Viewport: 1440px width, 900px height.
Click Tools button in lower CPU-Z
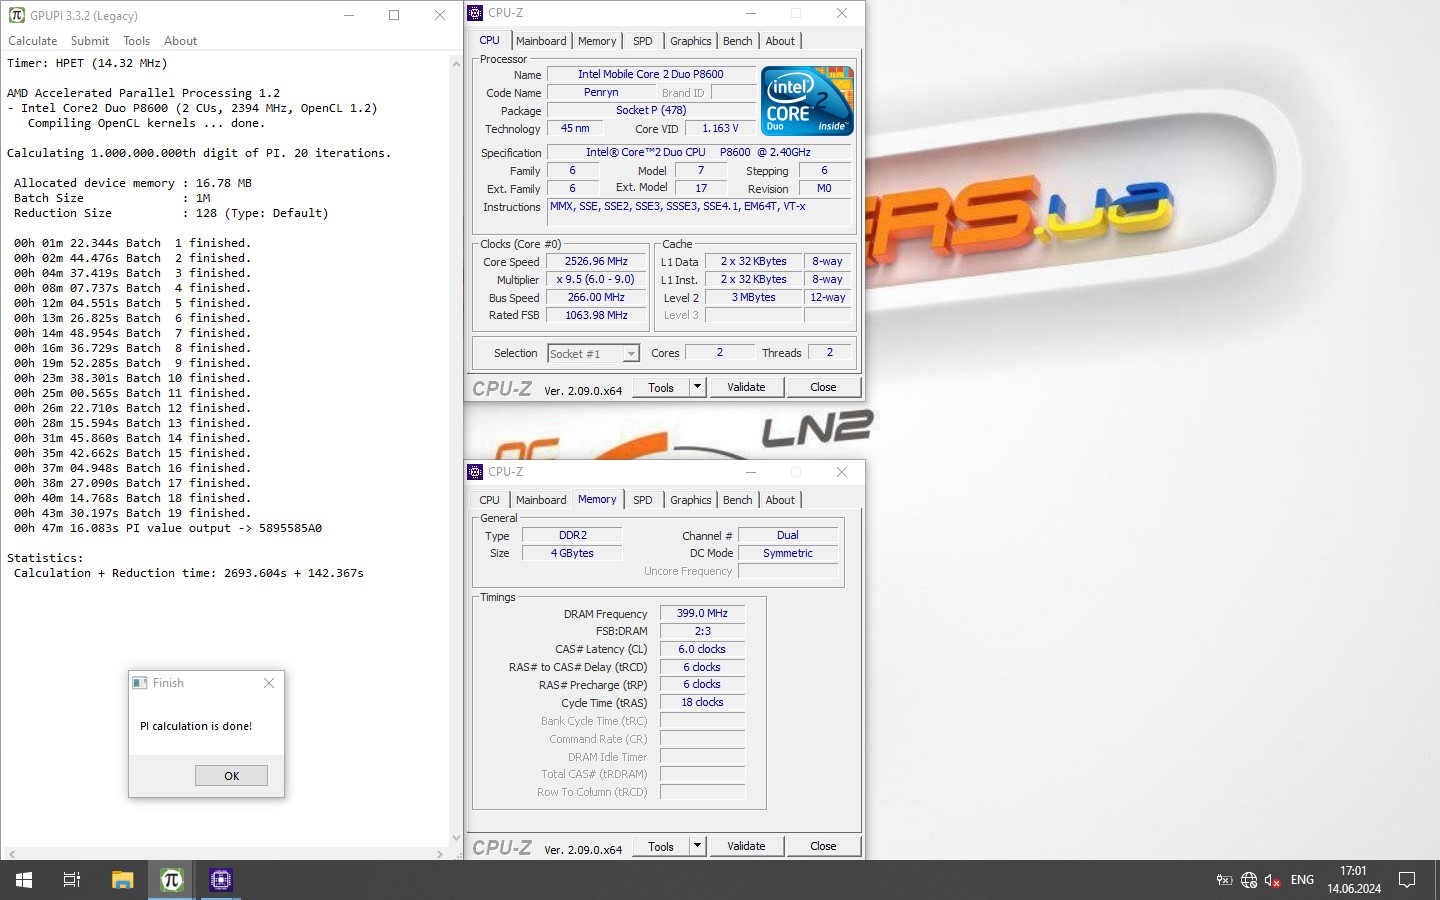(661, 846)
